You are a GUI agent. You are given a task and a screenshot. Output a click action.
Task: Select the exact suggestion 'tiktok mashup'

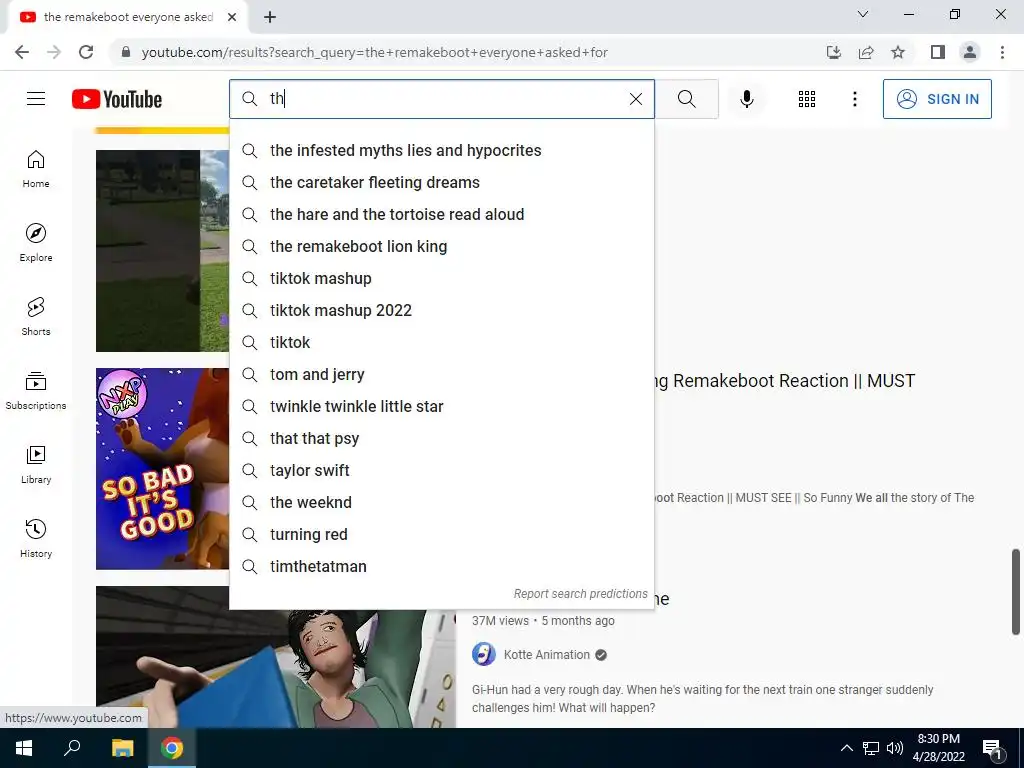441,278
